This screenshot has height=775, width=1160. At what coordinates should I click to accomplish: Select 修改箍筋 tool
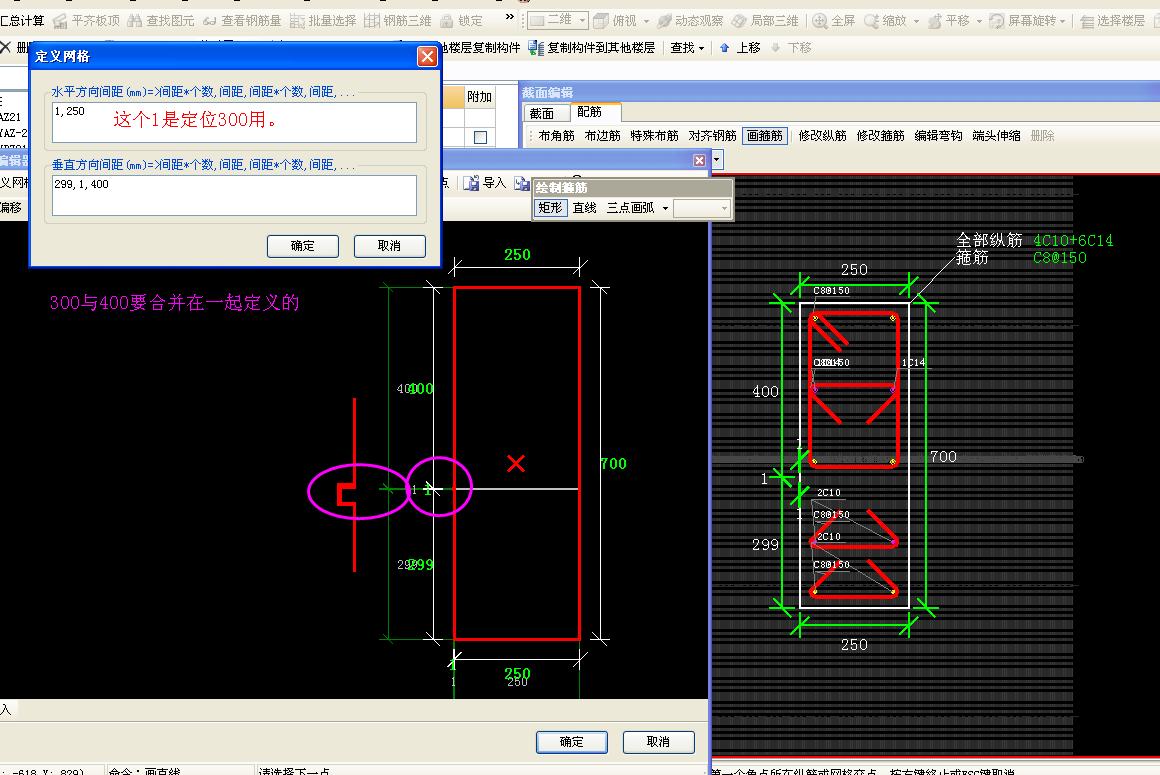[x=880, y=135]
